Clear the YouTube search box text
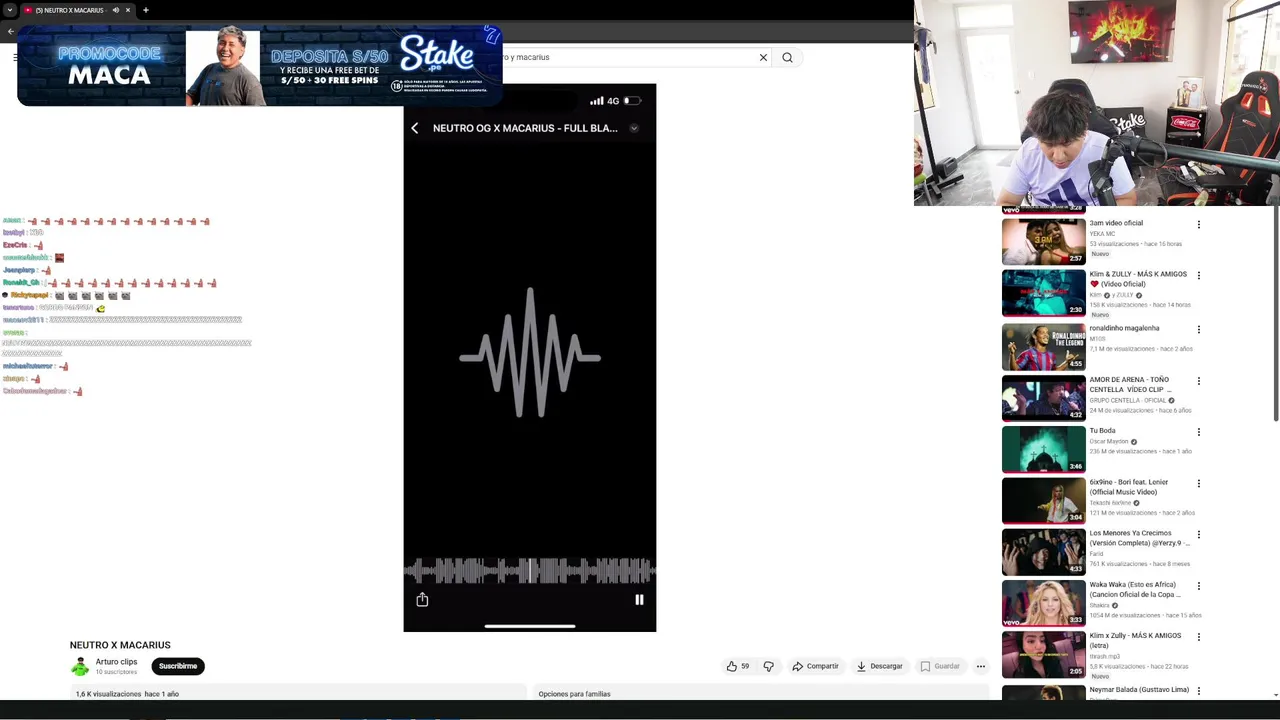1280x720 pixels. (x=763, y=57)
